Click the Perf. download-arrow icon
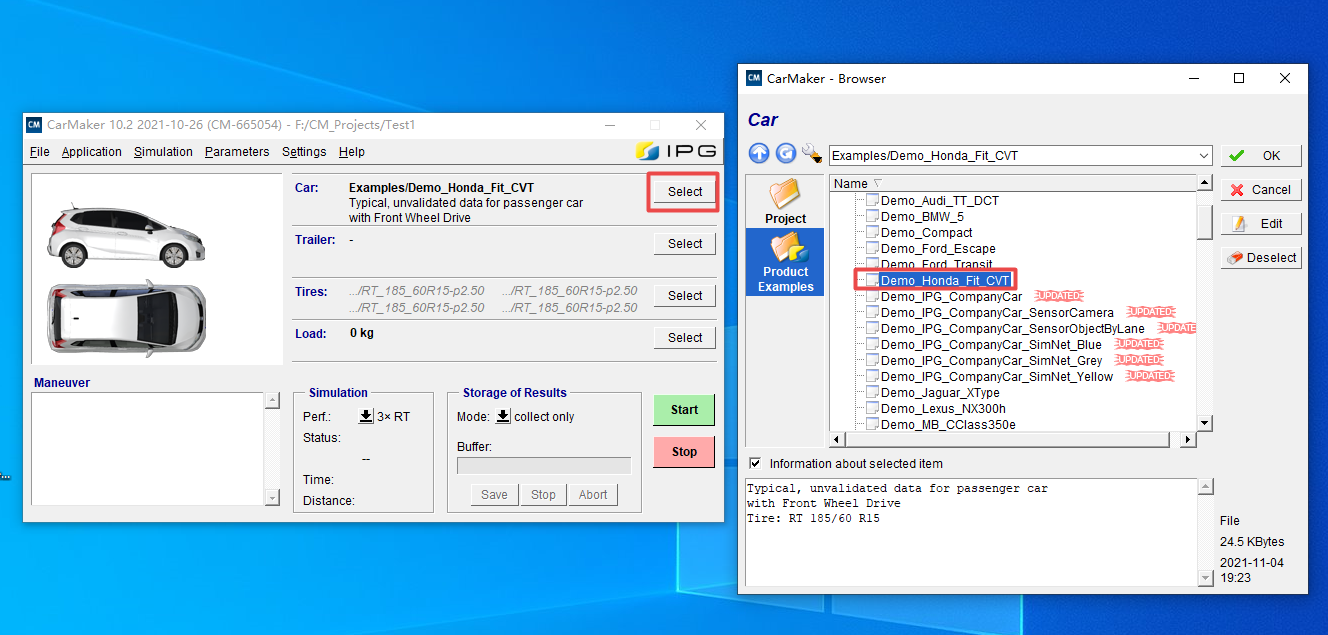 366,416
